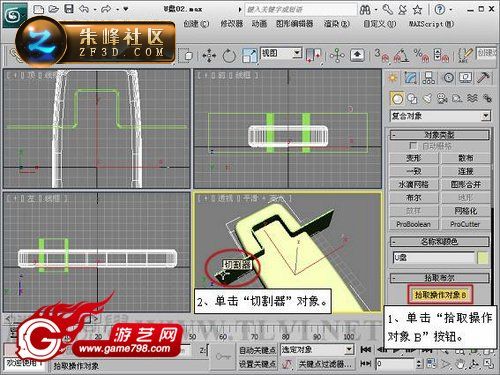500x375 pixels.
Task: Open the Utilities hammer panel
Action: coord(483,78)
